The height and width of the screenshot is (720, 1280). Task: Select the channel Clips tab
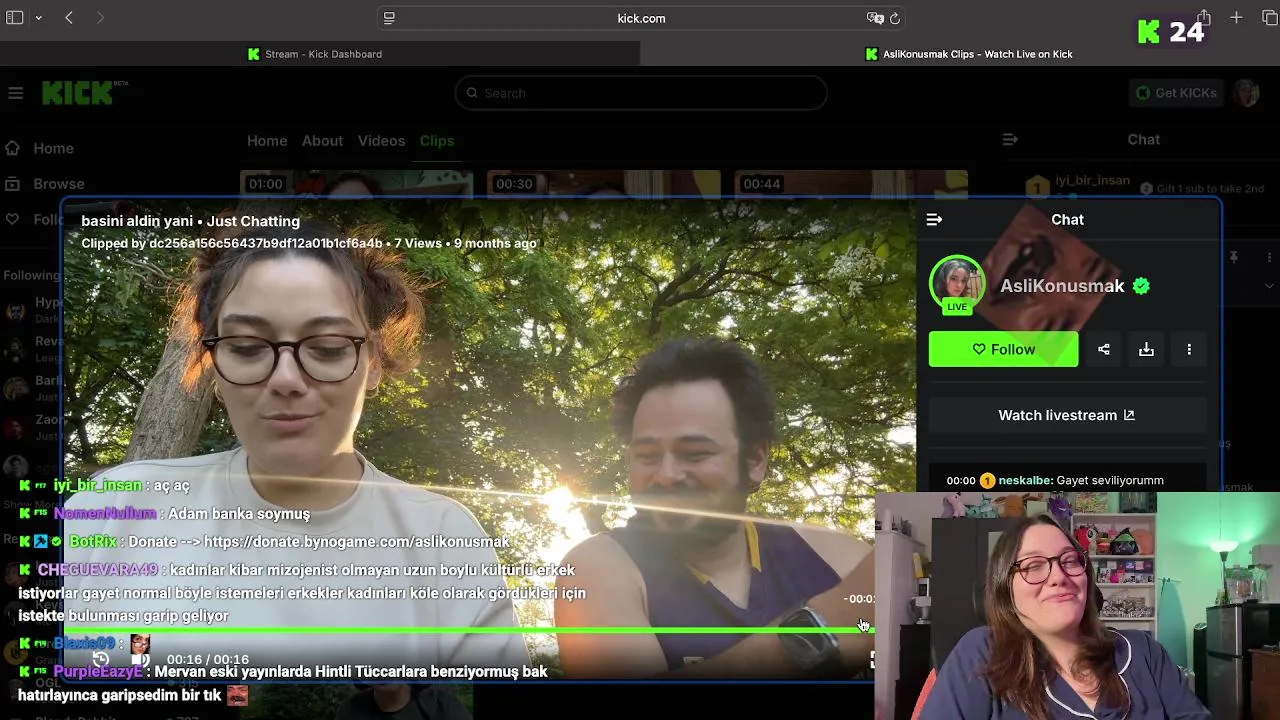click(437, 141)
